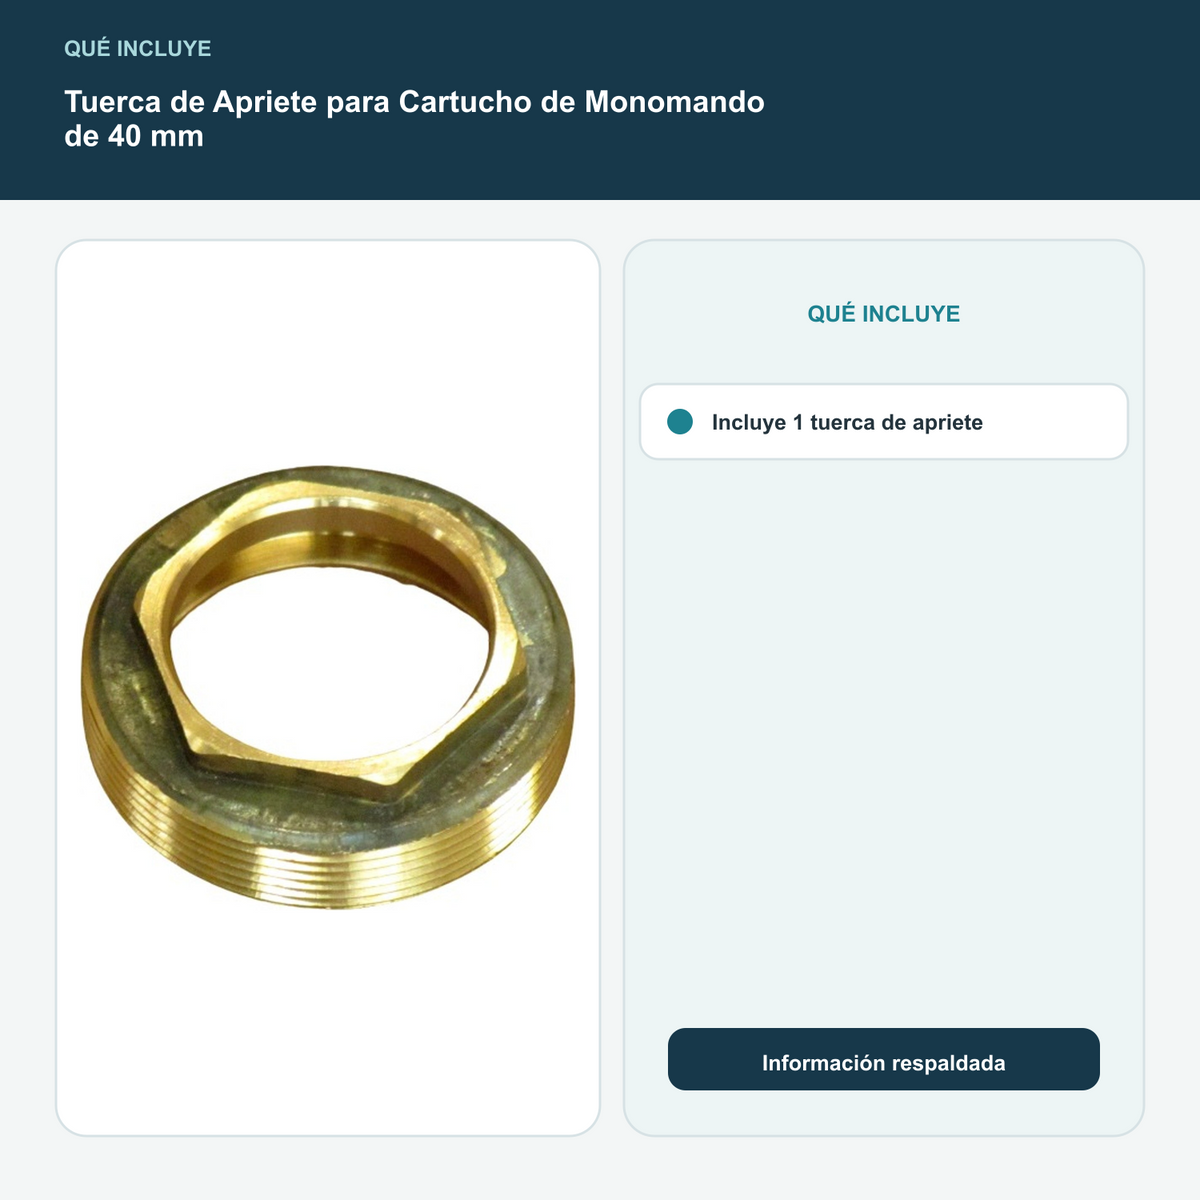Image resolution: width=1200 pixels, height=1200 pixels.
Task: Click the "de 40 mm" title line
Action: [134, 136]
